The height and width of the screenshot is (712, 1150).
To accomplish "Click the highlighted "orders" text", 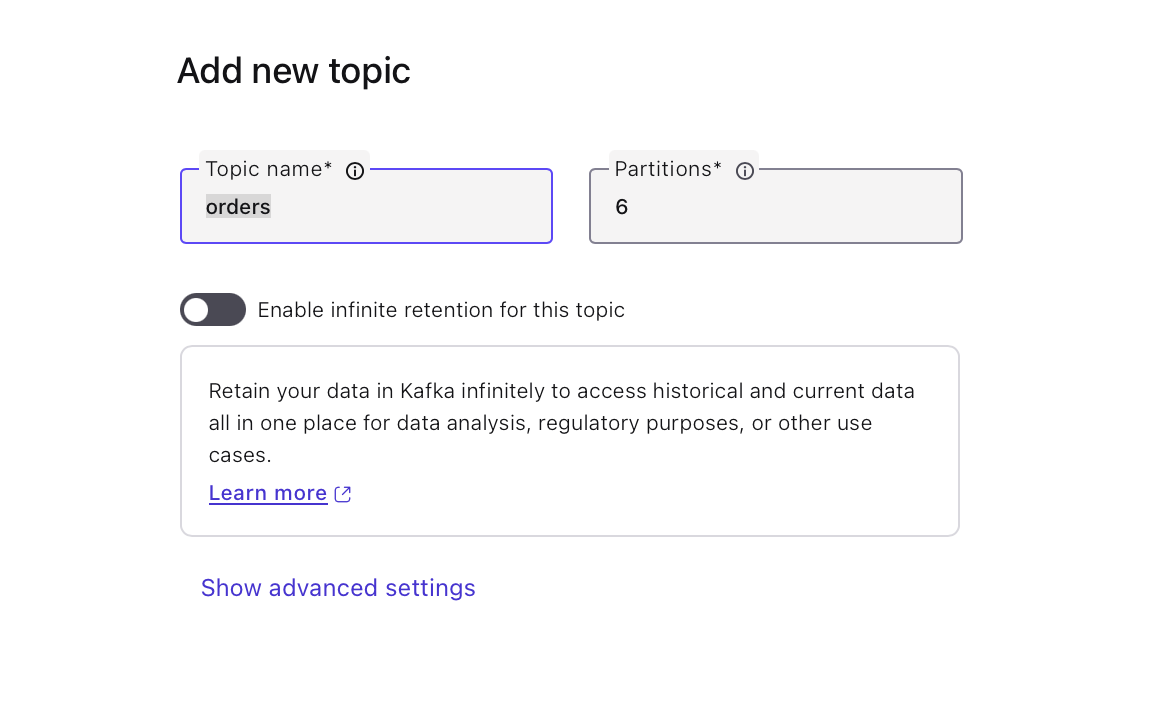I will pos(238,207).
